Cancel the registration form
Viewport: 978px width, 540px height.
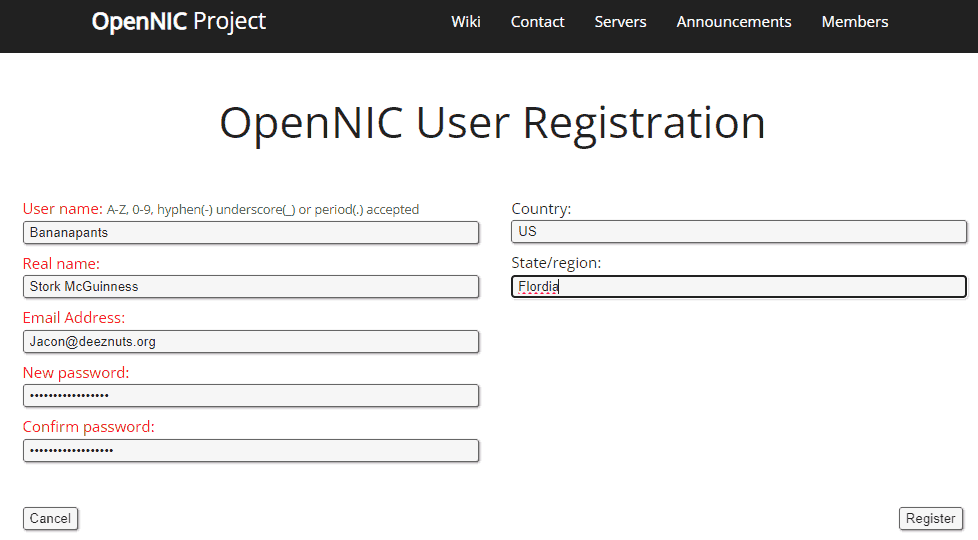51,519
